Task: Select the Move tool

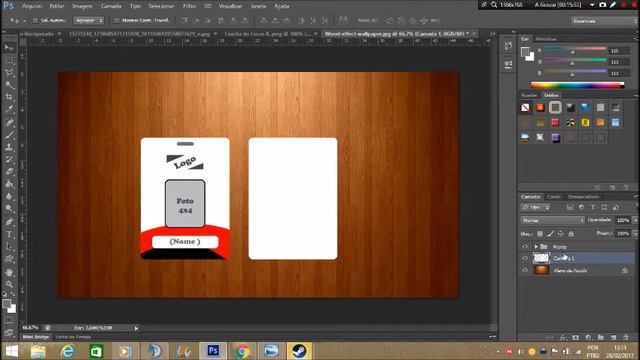Action: coord(9,48)
